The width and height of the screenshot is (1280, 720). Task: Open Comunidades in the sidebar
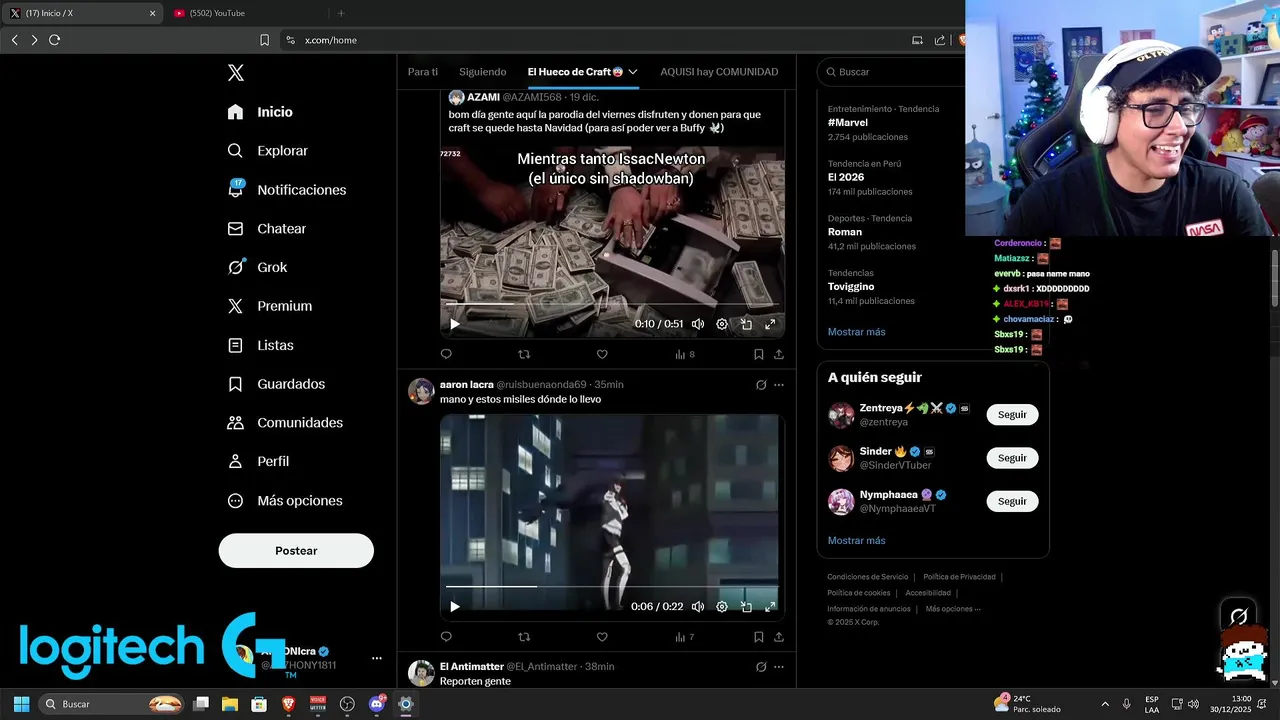click(x=285, y=423)
